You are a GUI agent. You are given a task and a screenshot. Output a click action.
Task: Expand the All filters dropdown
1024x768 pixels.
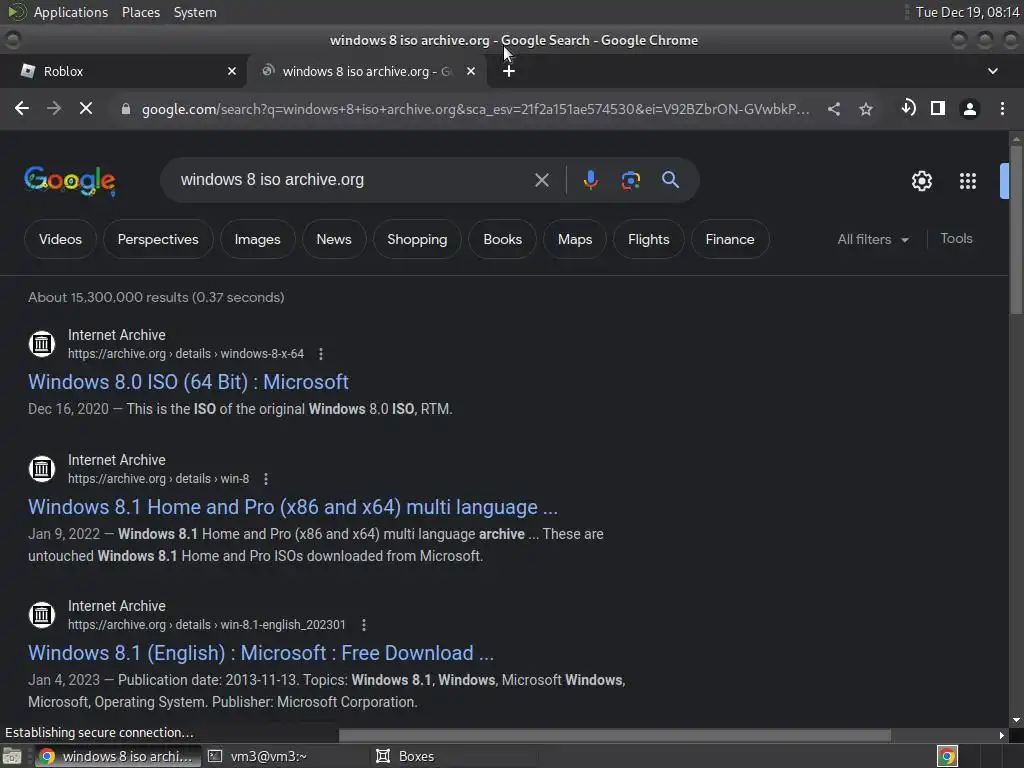872,239
